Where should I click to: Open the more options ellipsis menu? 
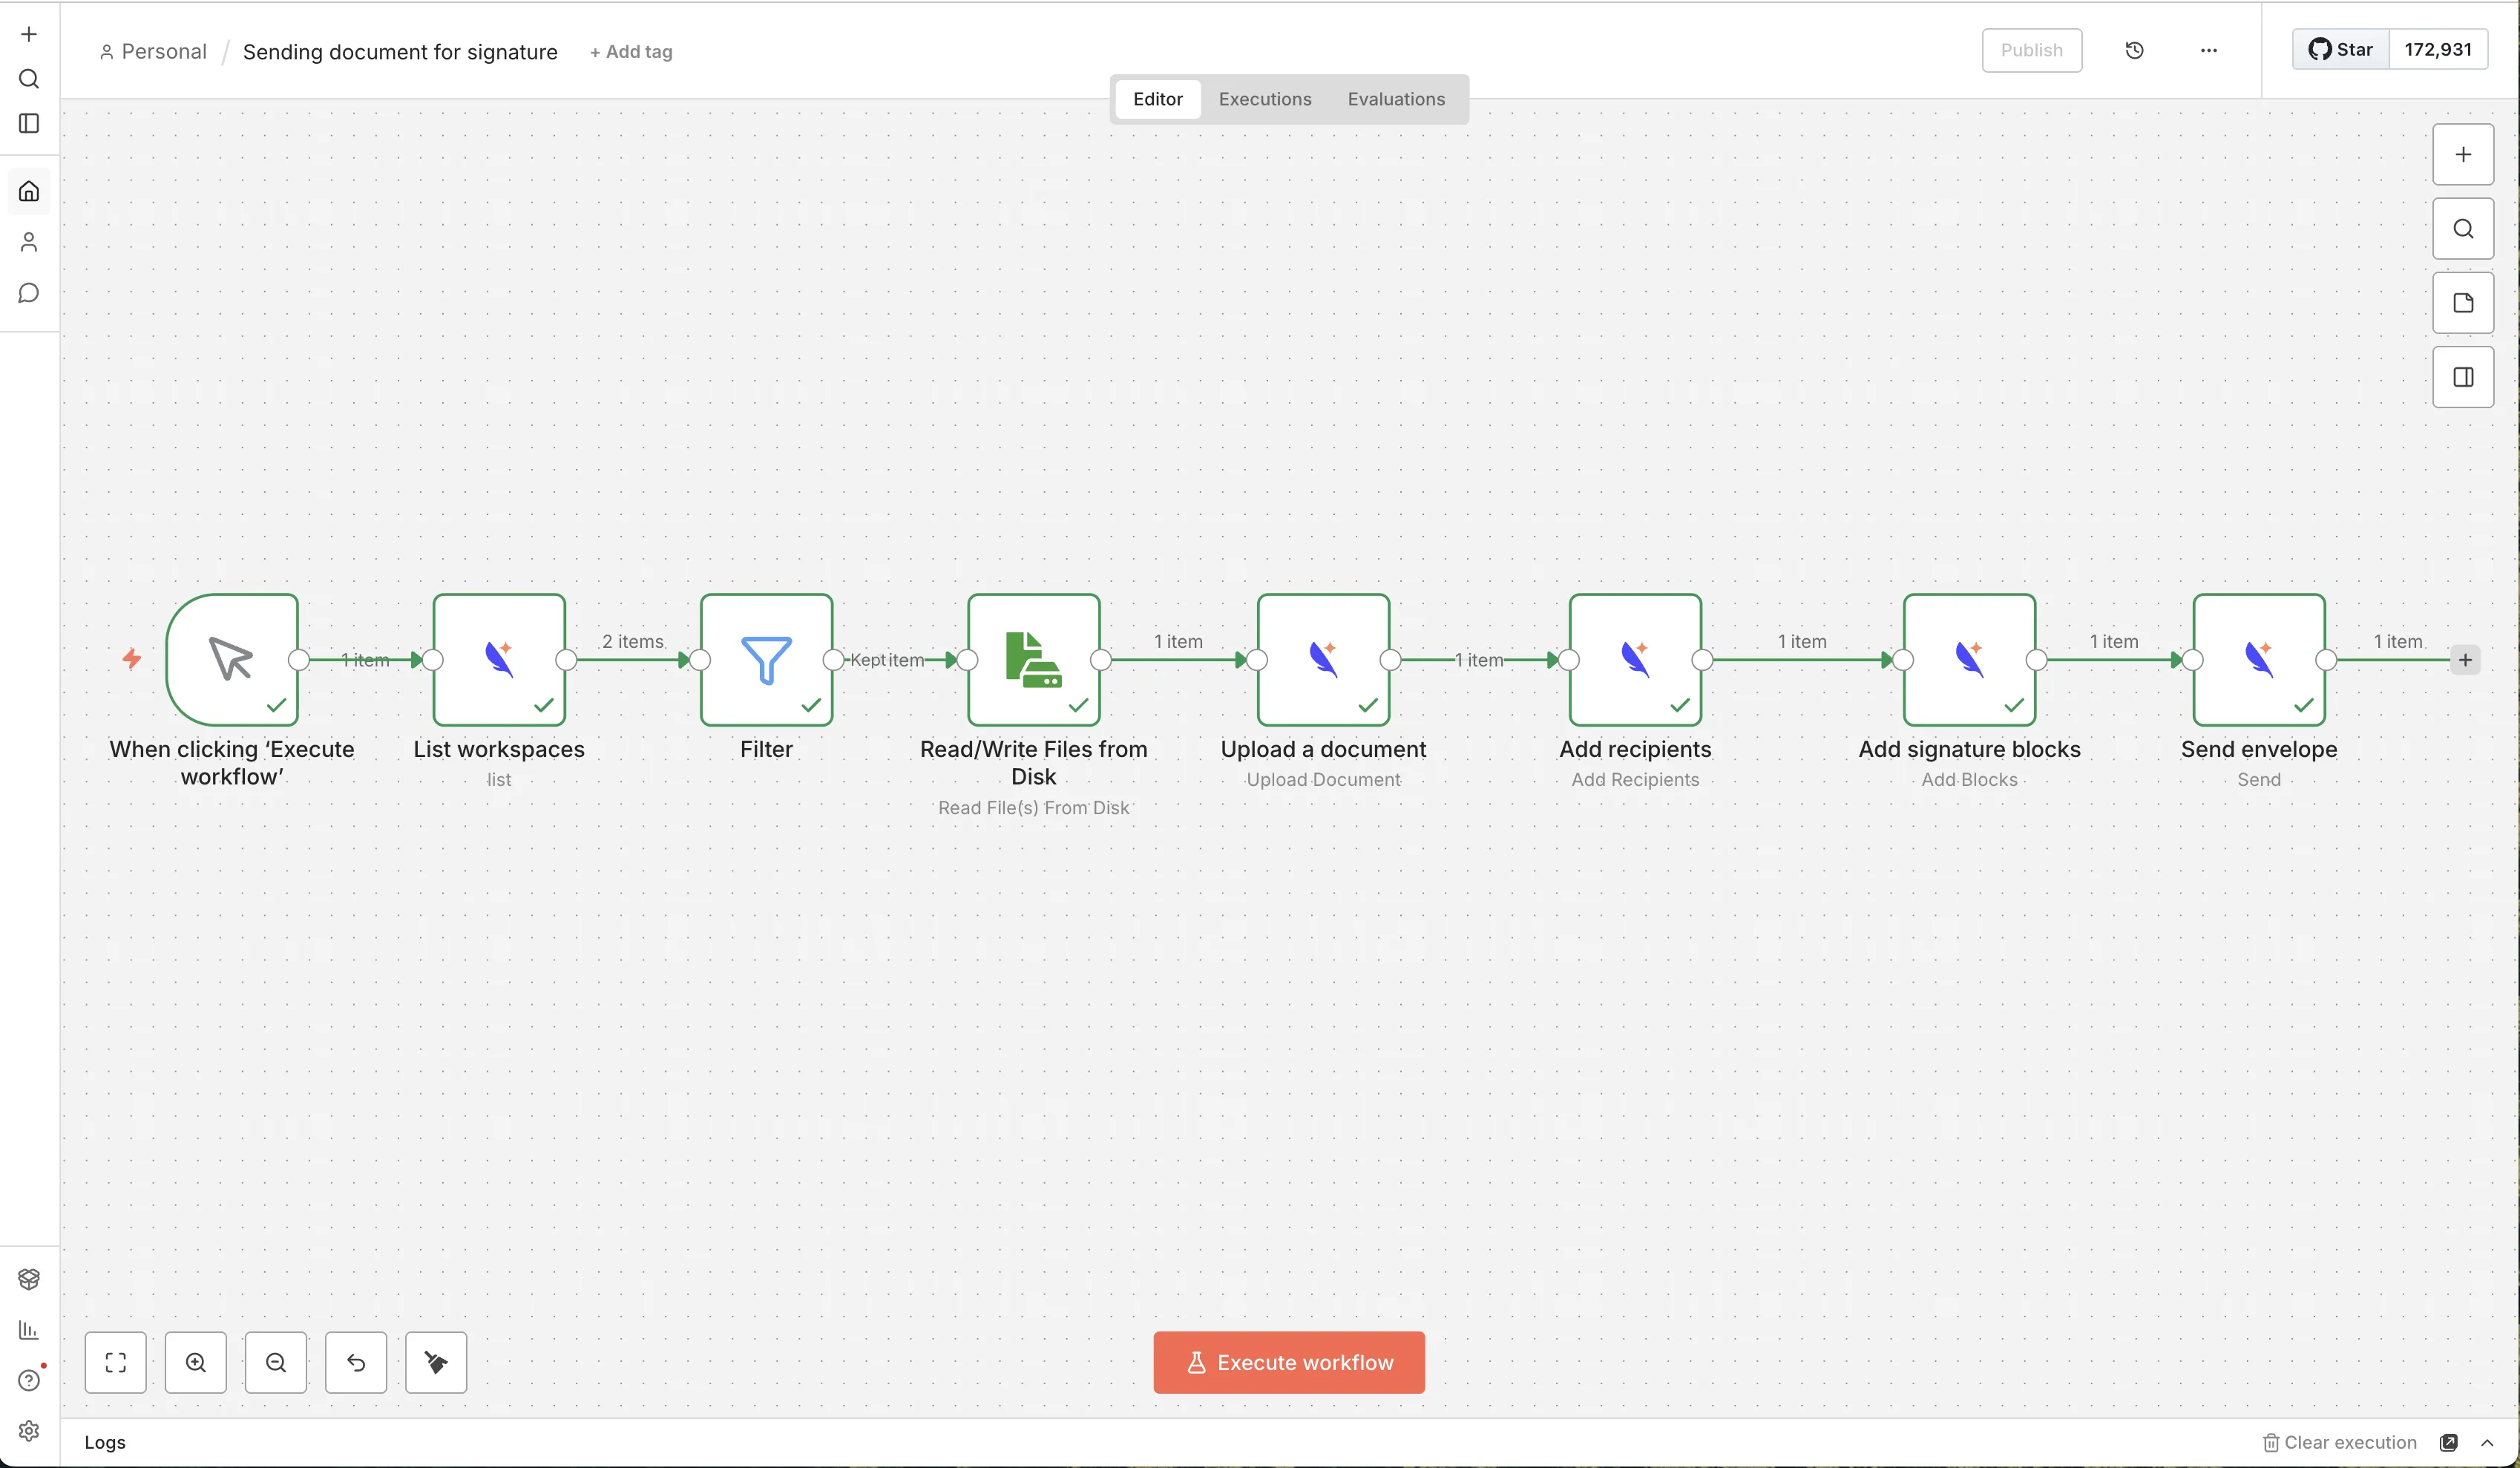(2209, 49)
